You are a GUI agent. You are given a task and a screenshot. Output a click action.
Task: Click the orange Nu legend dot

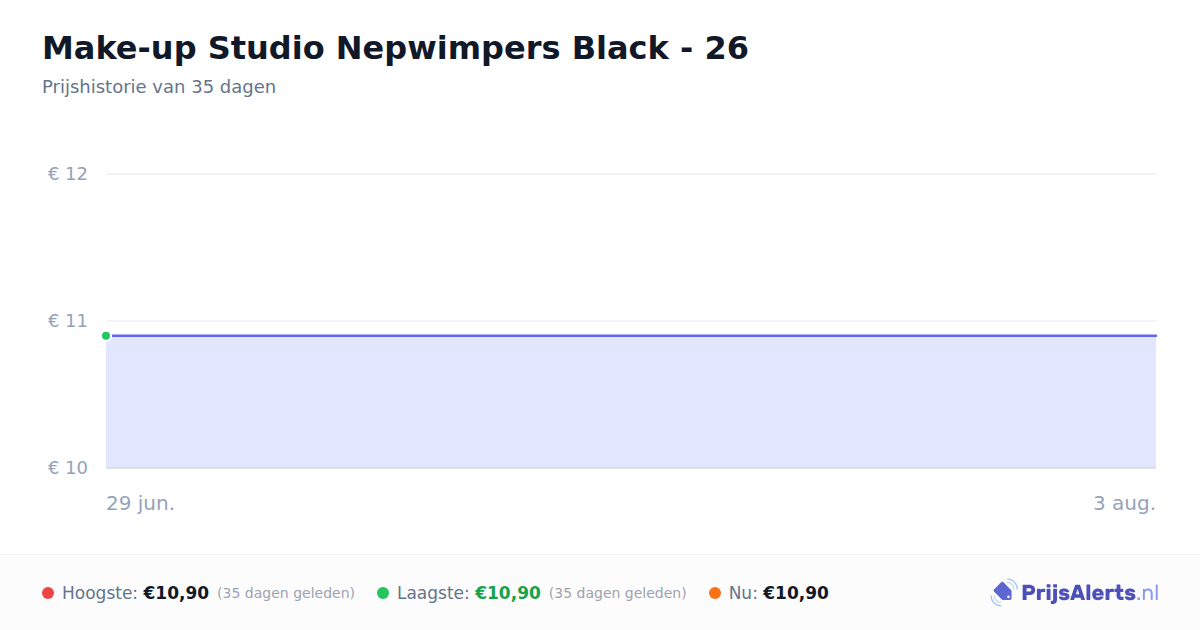coord(715,593)
